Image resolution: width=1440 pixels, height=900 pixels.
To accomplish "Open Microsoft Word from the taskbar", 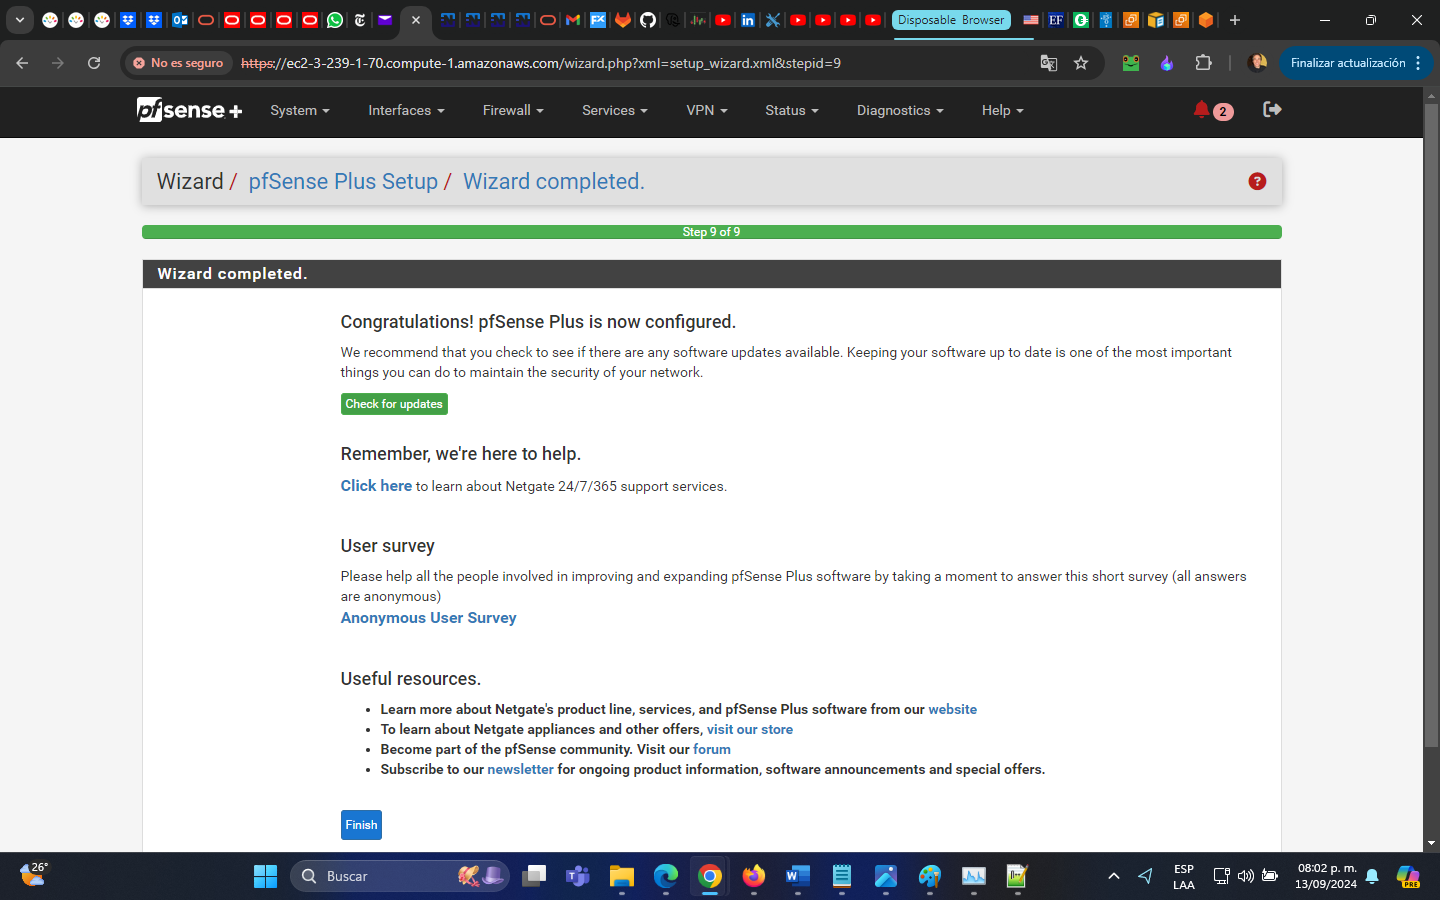I will coord(798,876).
